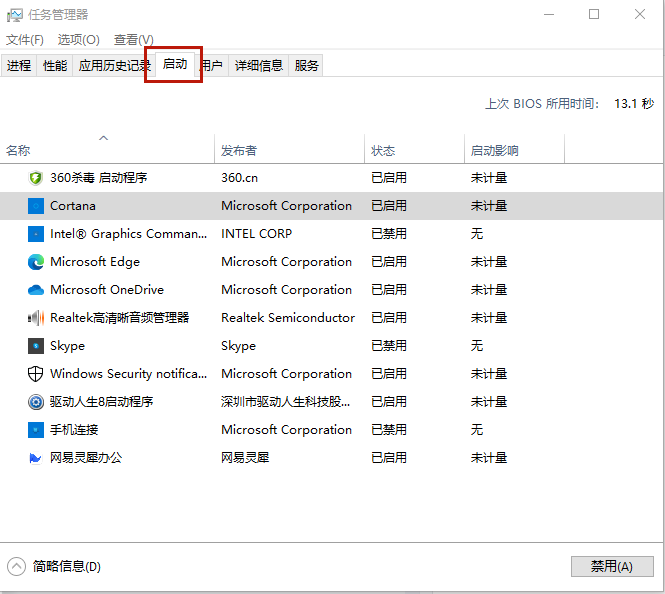Switch to the 进程 tab

tap(19, 65)
